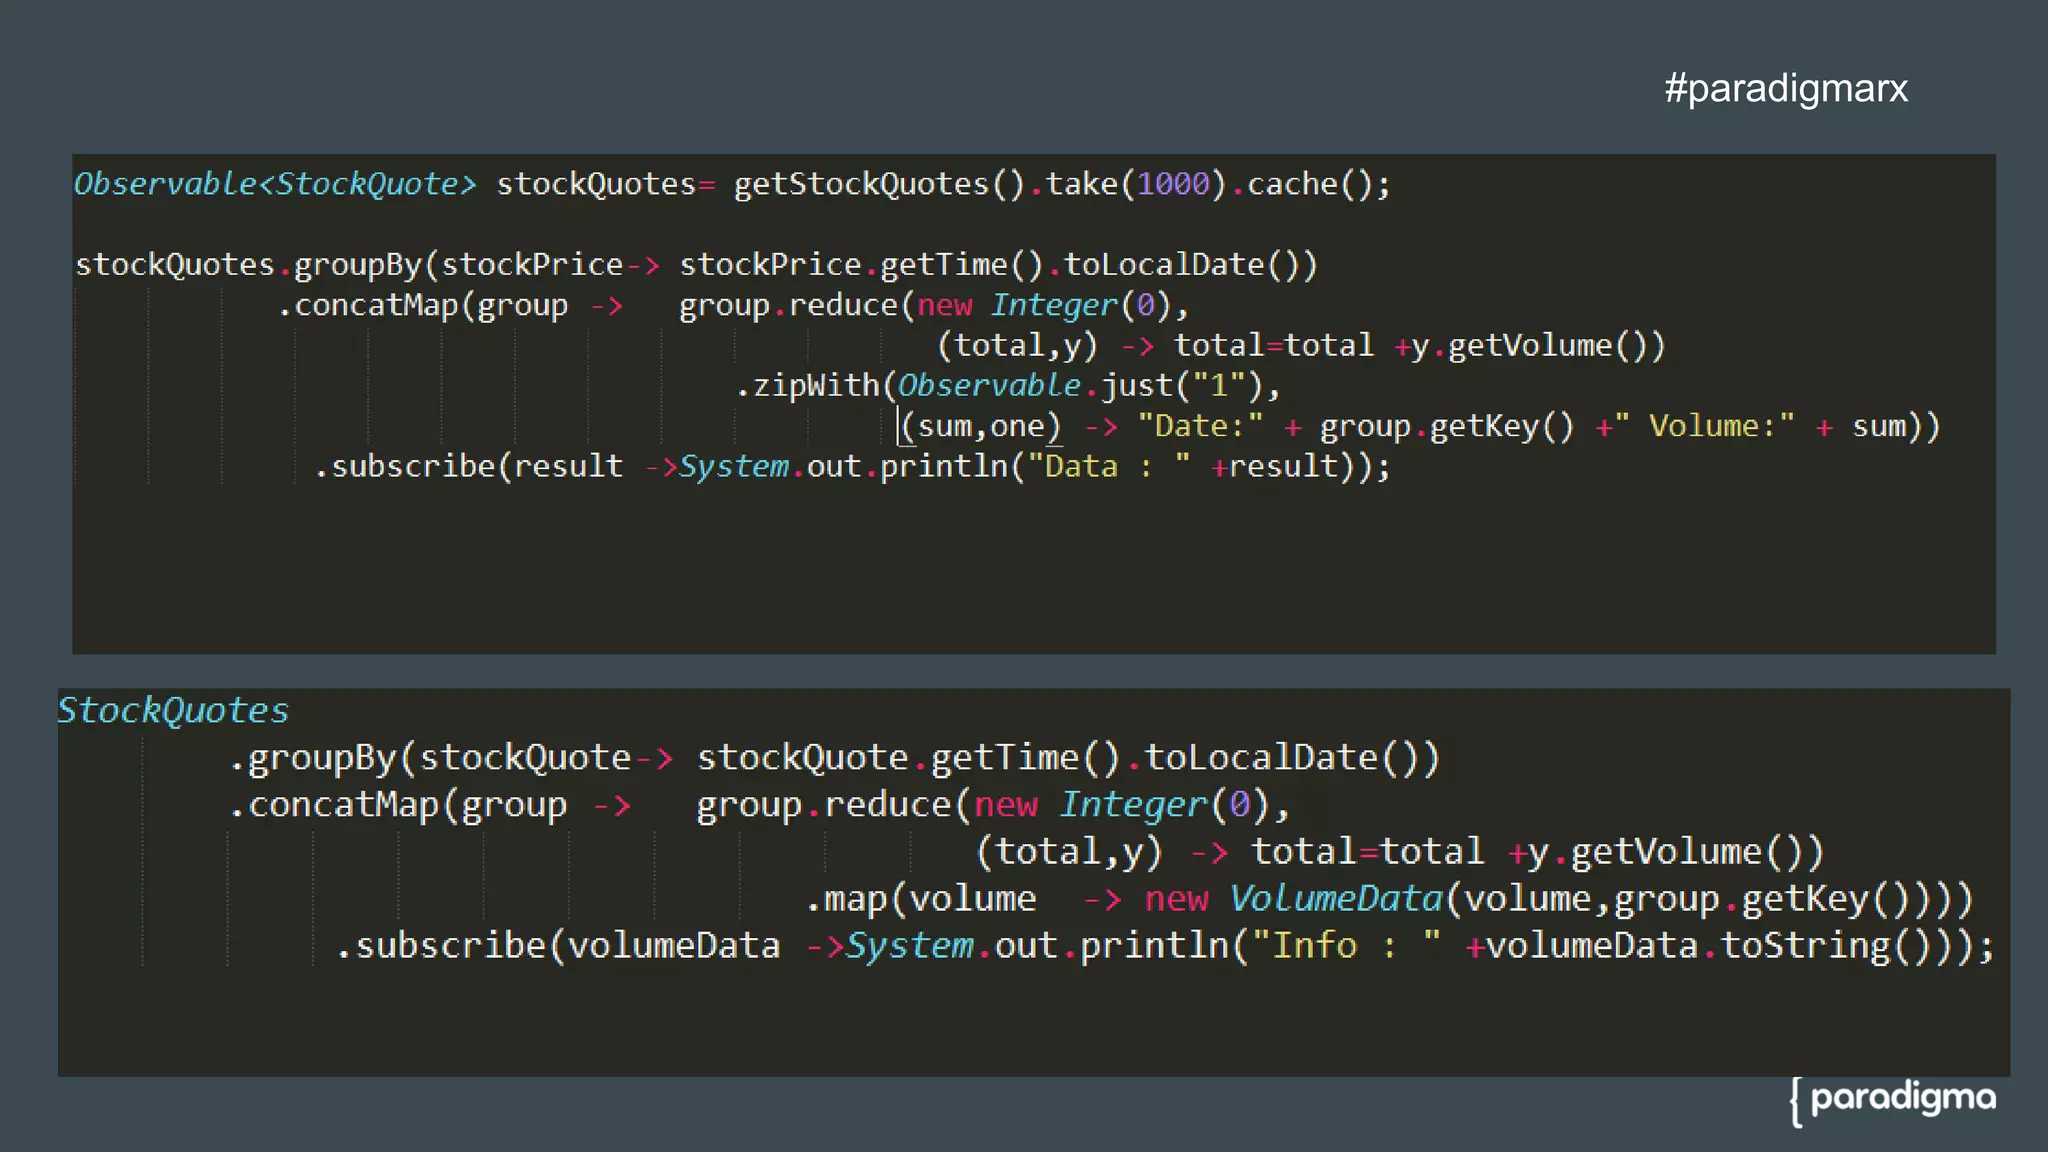Screen dimensions: 2048x1152
Task: Click the text cursor before (sum,one)
Action: click(899, 427)
